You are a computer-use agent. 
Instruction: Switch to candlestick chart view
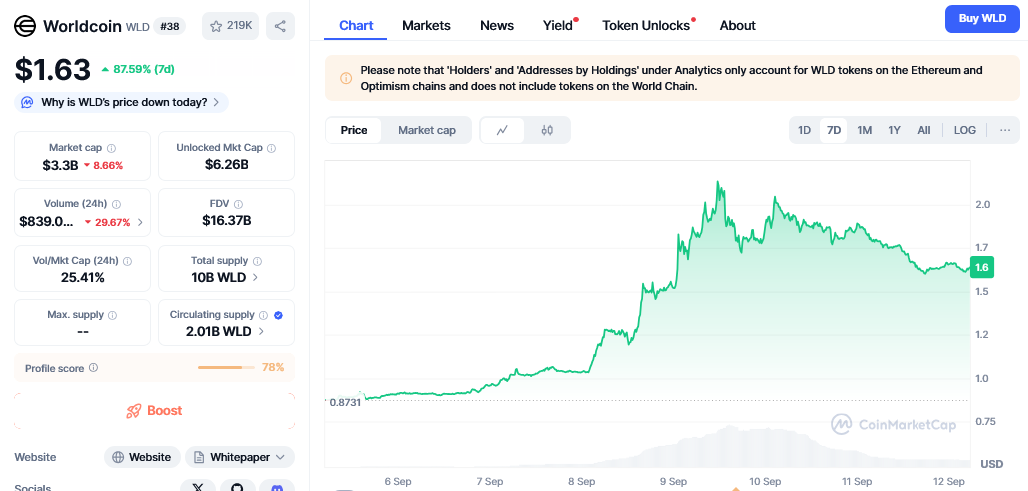[547, 130]
